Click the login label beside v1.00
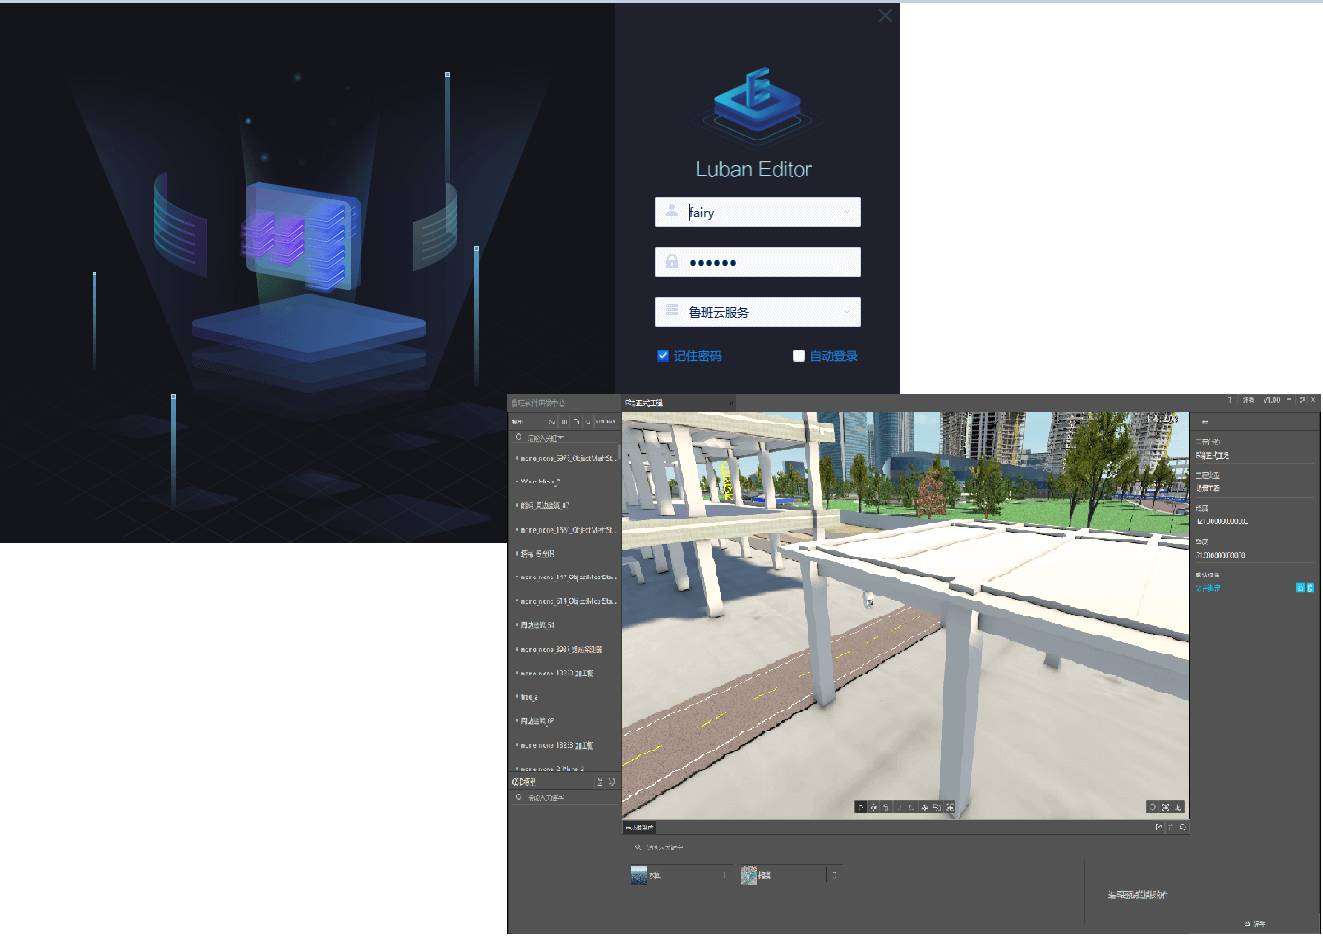 point(1248,400)
